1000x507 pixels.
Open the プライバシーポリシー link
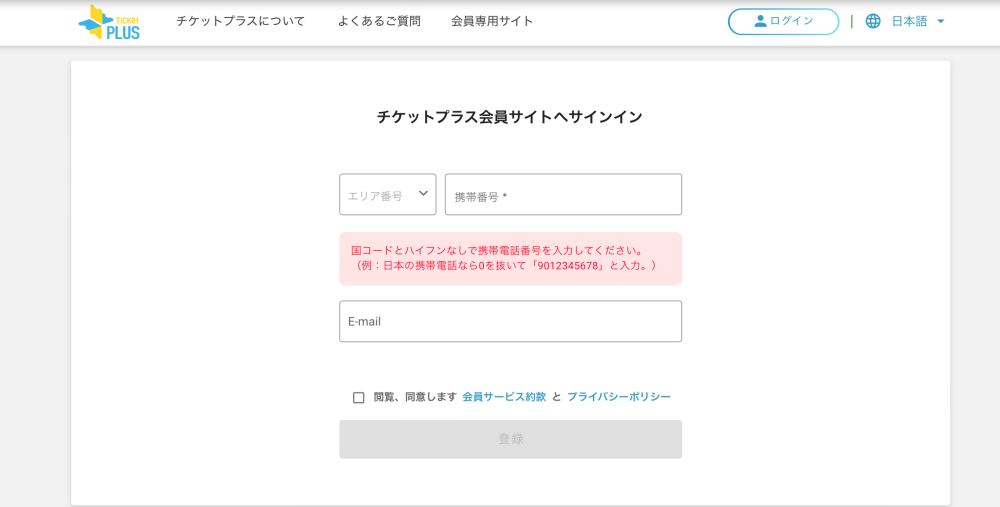coord(619,397)
